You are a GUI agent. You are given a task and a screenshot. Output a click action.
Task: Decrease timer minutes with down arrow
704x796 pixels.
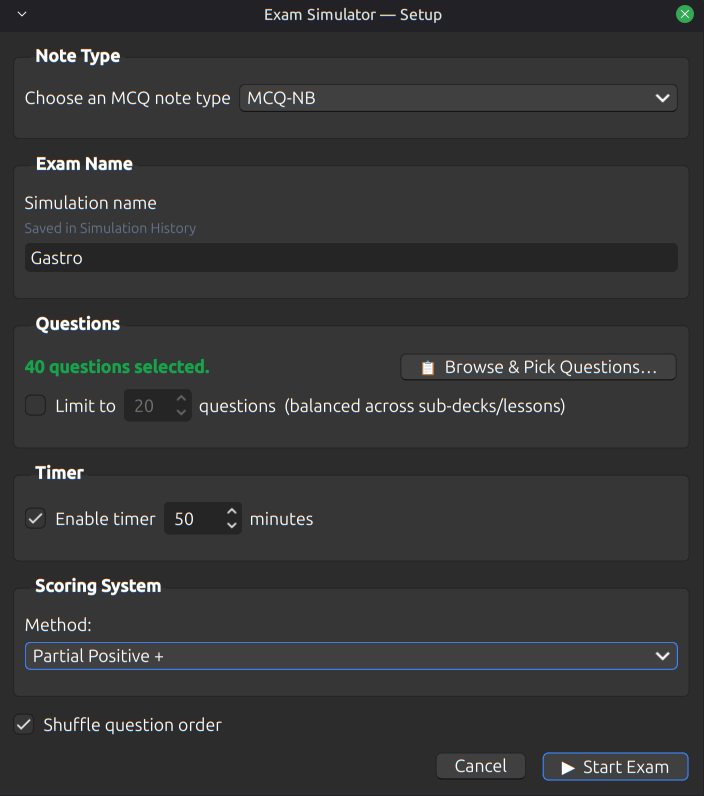[x=232, y=525]
